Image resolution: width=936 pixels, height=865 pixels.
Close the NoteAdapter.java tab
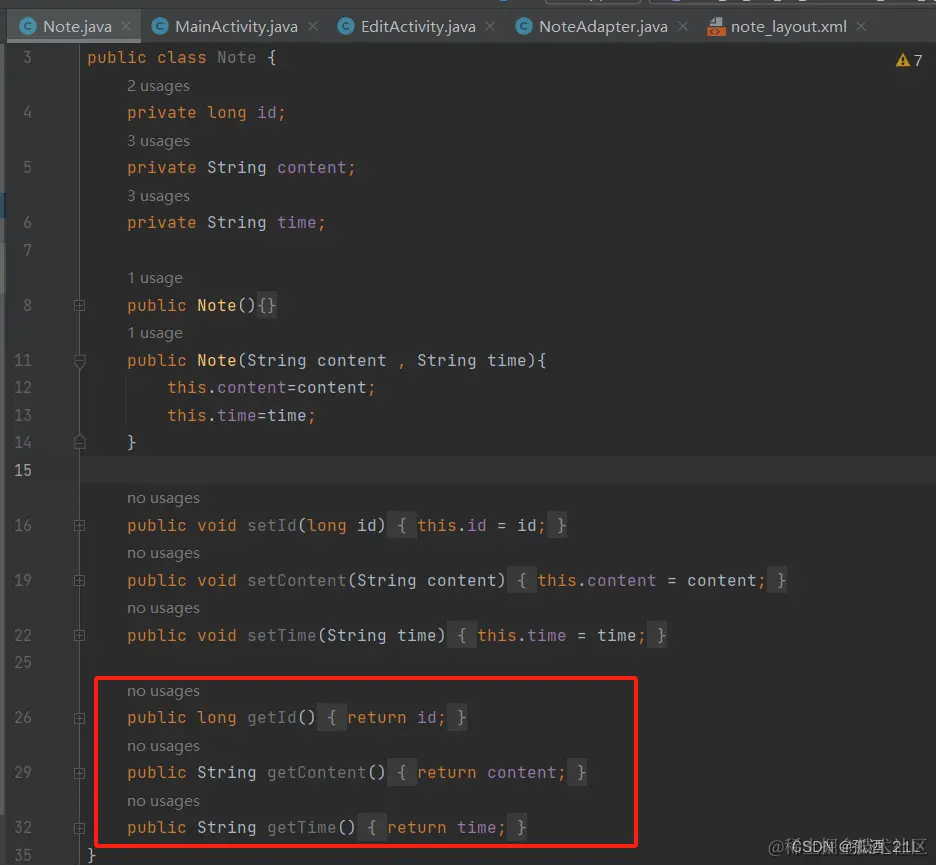(x=683, y=26)
